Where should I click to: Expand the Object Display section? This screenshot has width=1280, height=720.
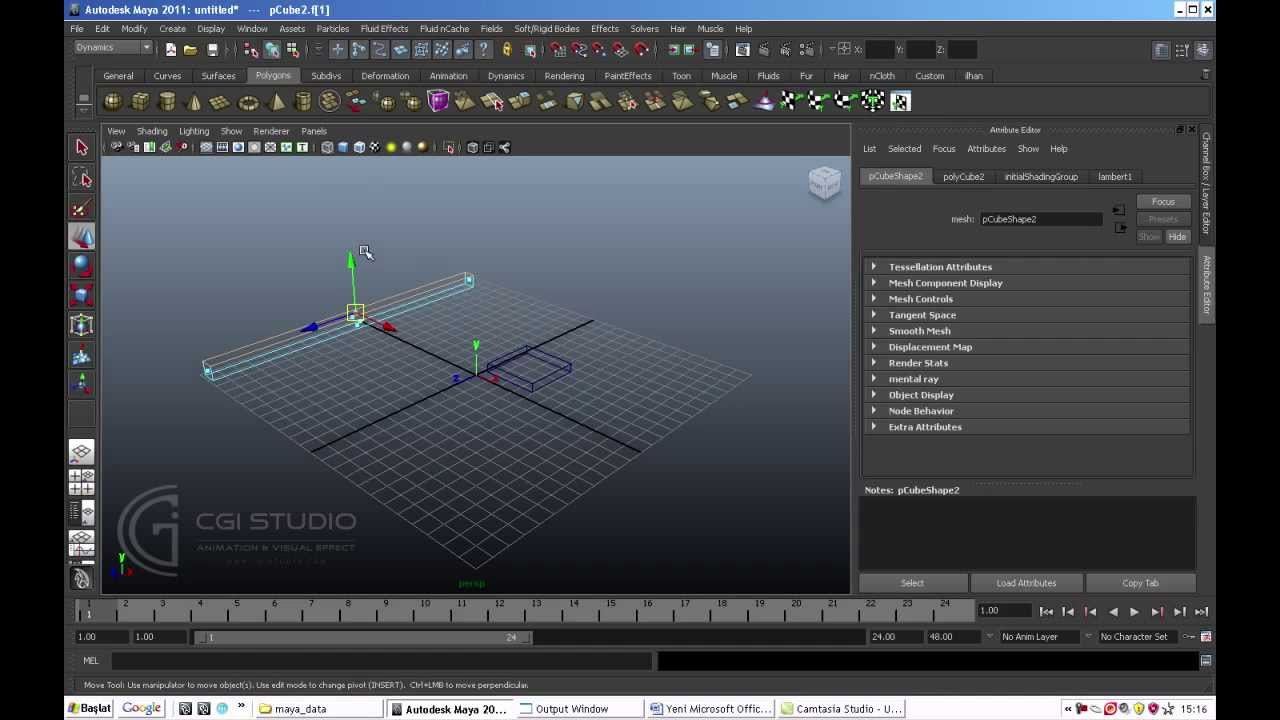click(x=1027, y=395)
